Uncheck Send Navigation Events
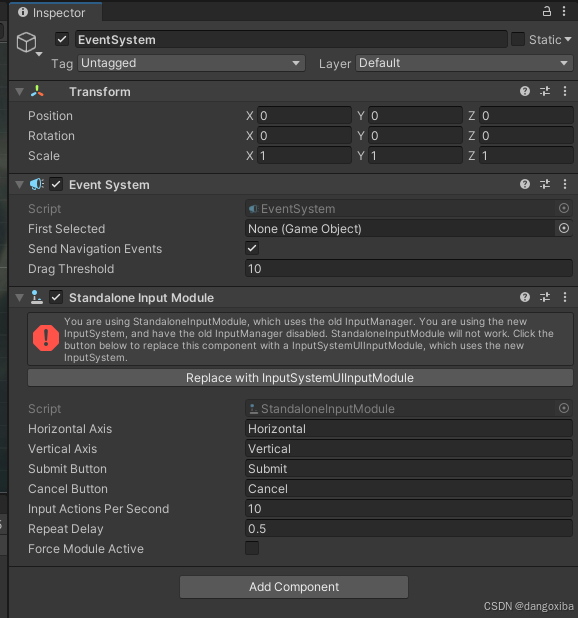The width and height of the screenshot is (578, 618). [x=252, y=248]
